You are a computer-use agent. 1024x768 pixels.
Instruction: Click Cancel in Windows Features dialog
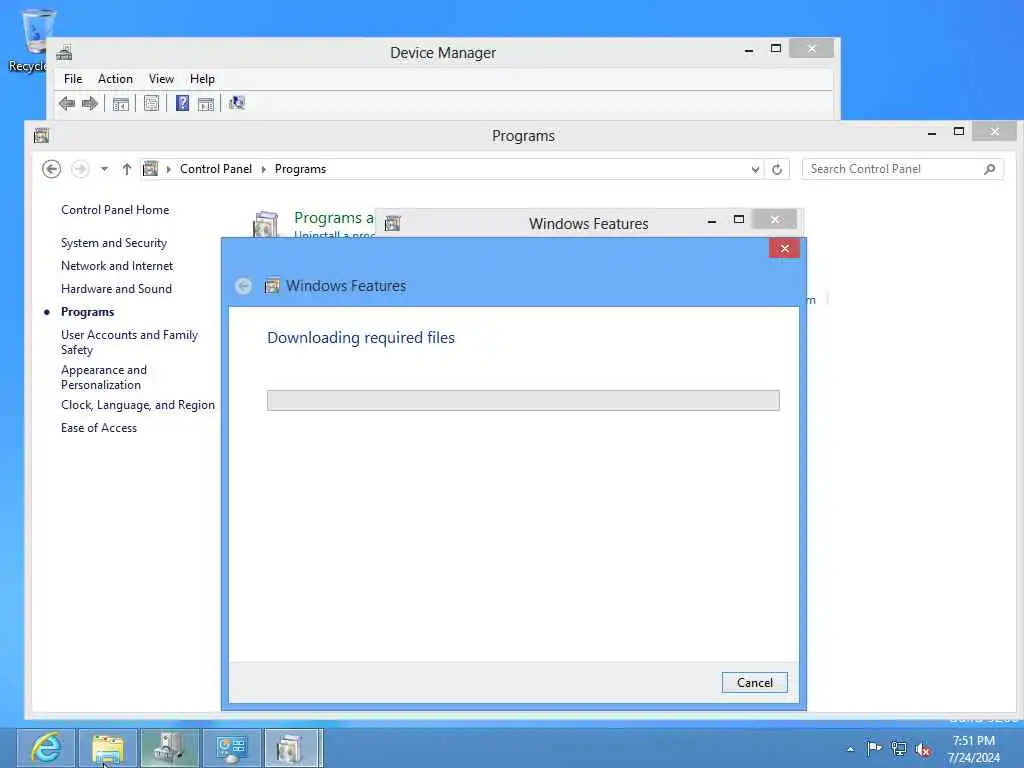[754, 682]
